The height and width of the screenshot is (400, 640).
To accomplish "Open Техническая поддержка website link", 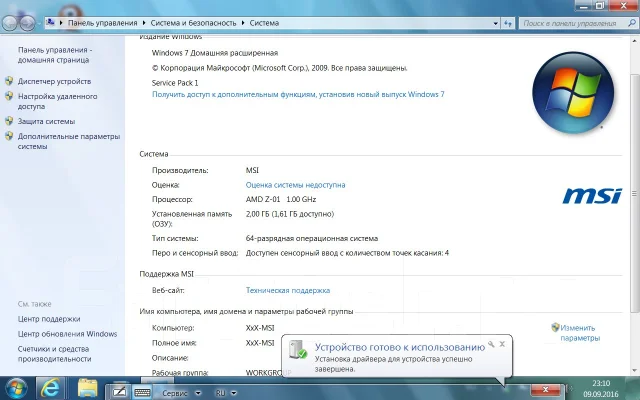I will point(288,290).
